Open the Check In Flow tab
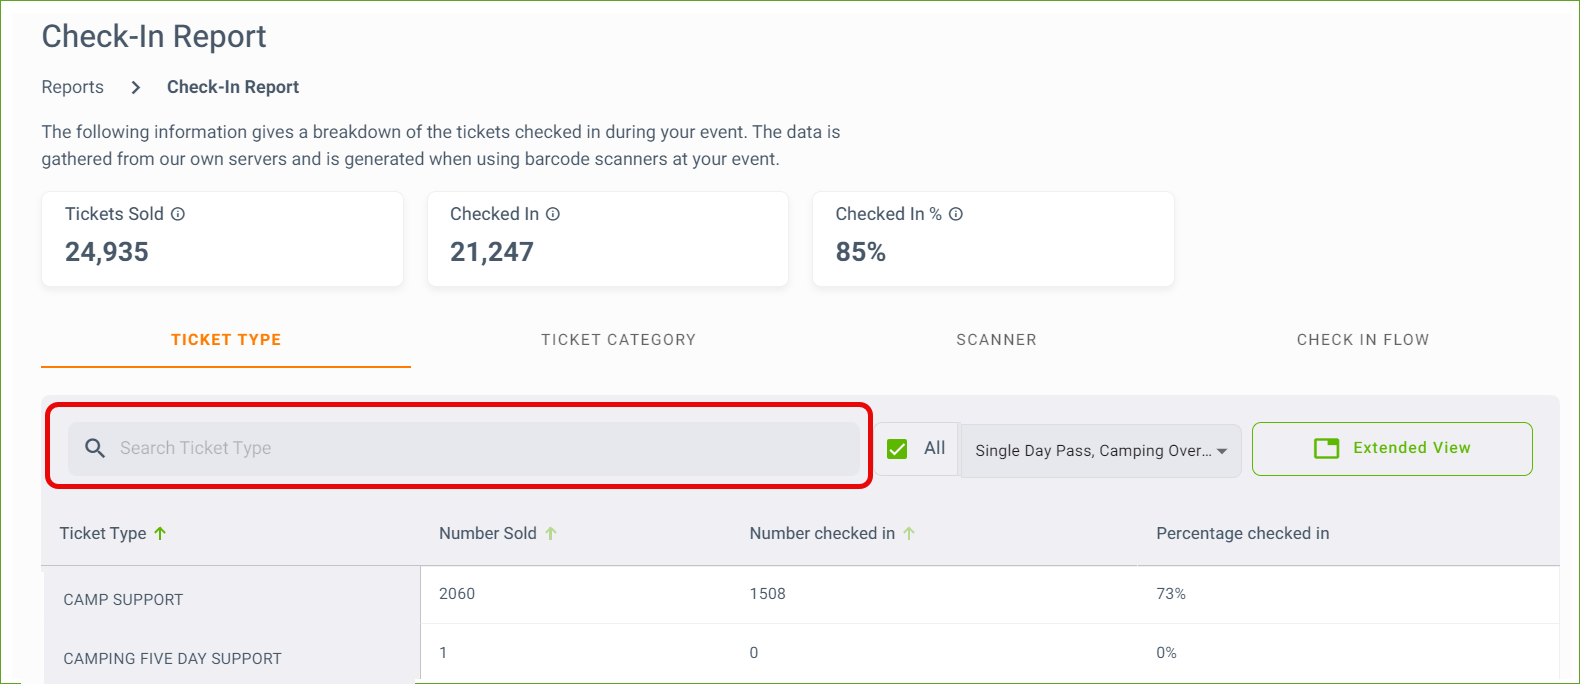Viewport: 1580px width, 684px height. coord(1363,340)
